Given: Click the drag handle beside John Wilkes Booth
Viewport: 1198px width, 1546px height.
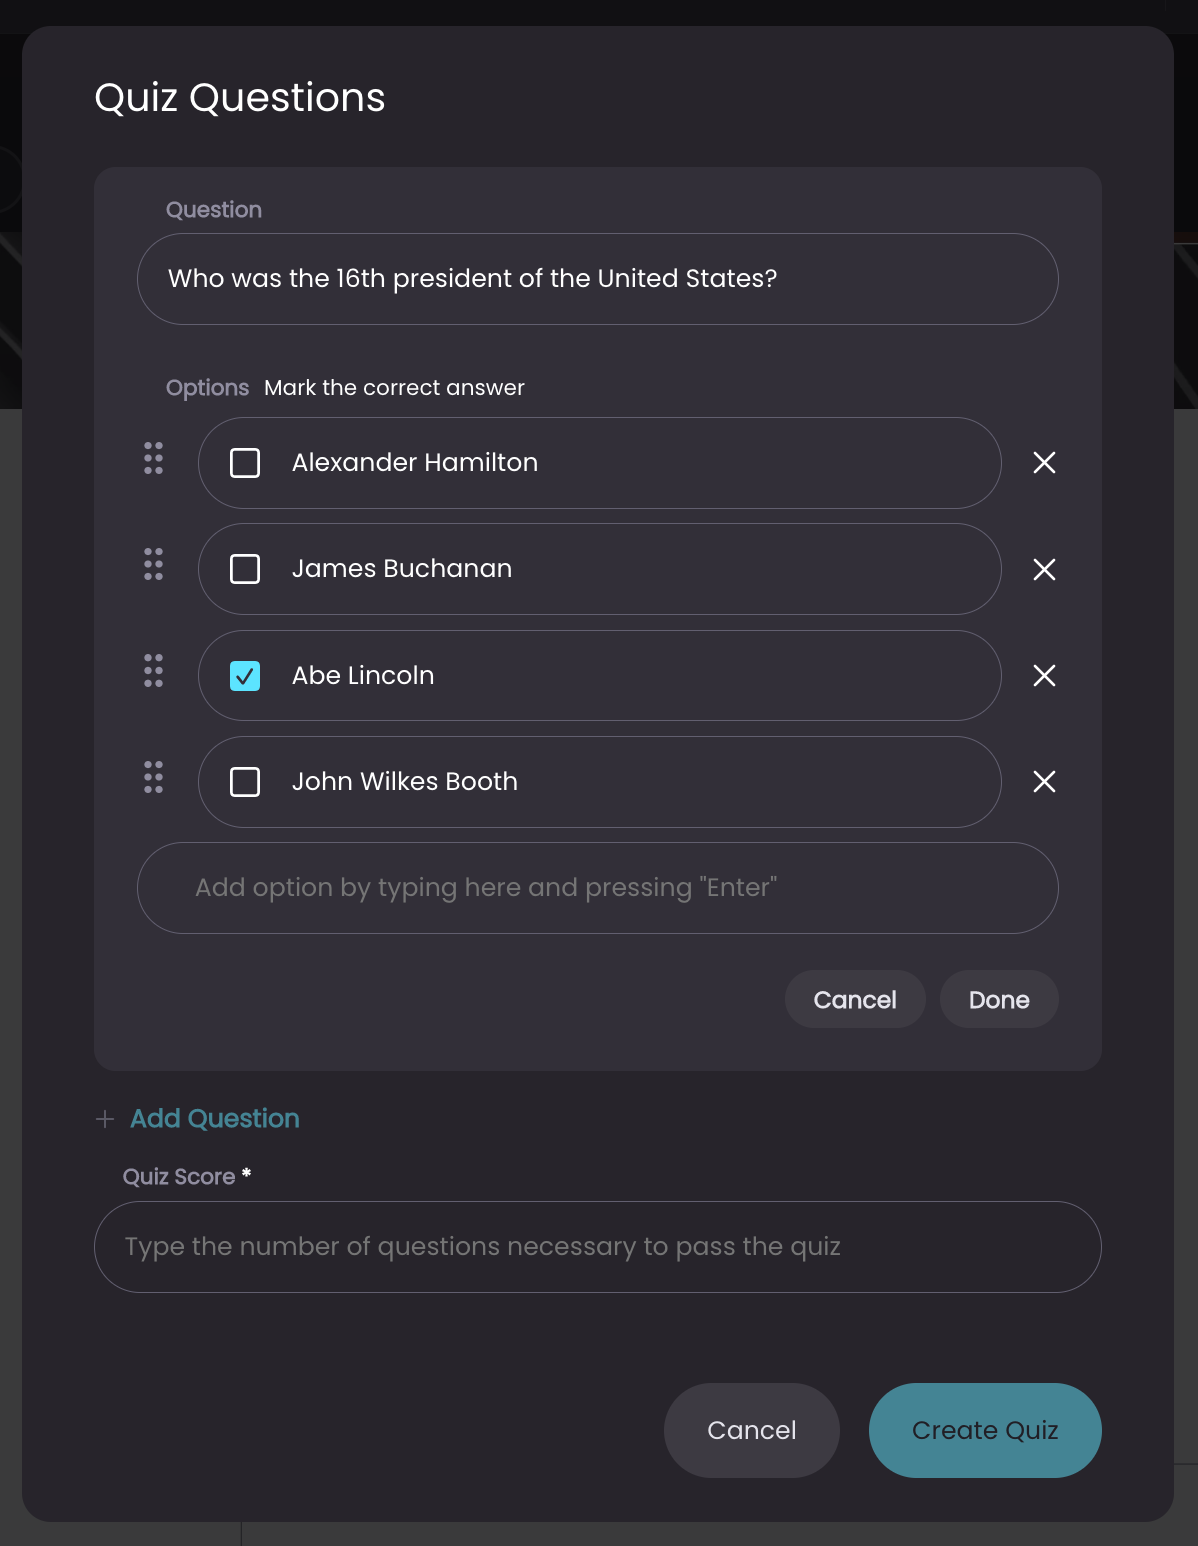Looking at the screenshot, I should 153,777.
